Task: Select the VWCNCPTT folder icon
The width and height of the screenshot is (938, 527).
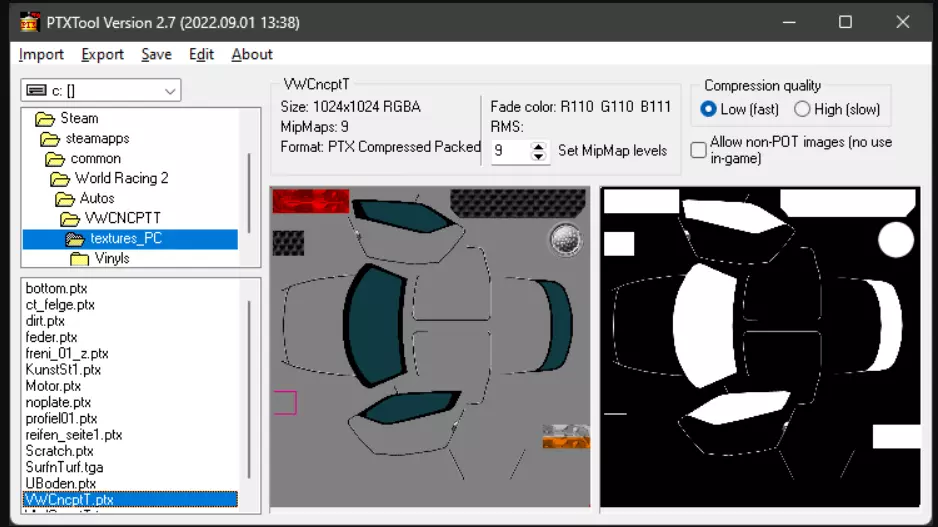Action: click(x=70, y=219)
